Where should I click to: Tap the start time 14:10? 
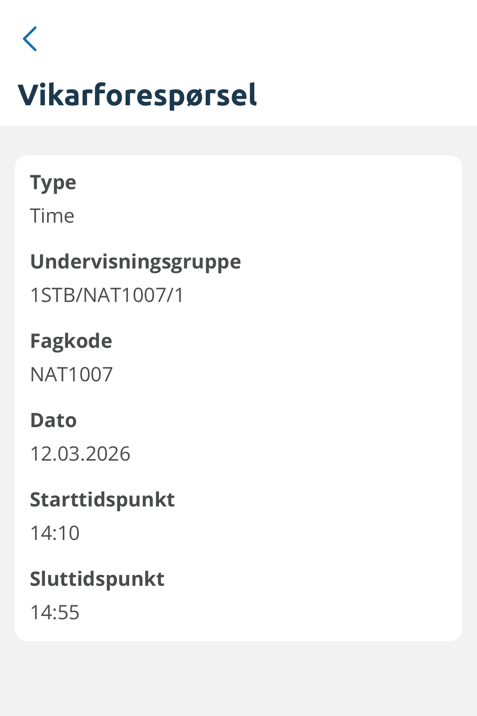point(55,533)
